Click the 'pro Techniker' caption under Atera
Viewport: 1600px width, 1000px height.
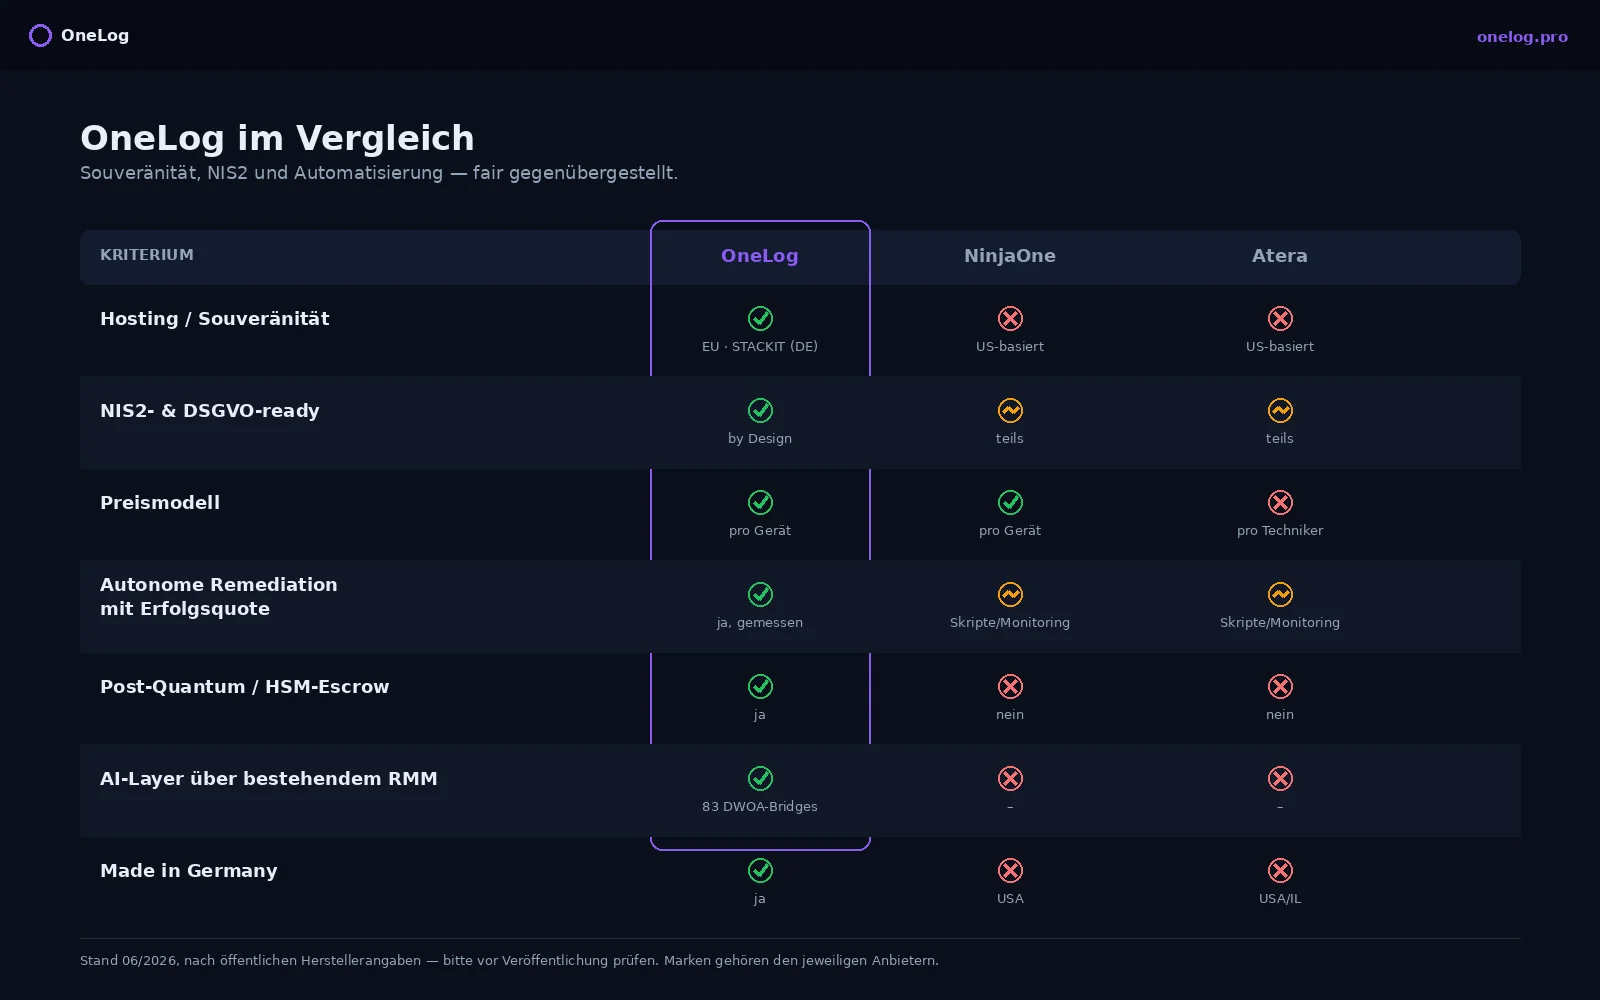[1280, 531]
